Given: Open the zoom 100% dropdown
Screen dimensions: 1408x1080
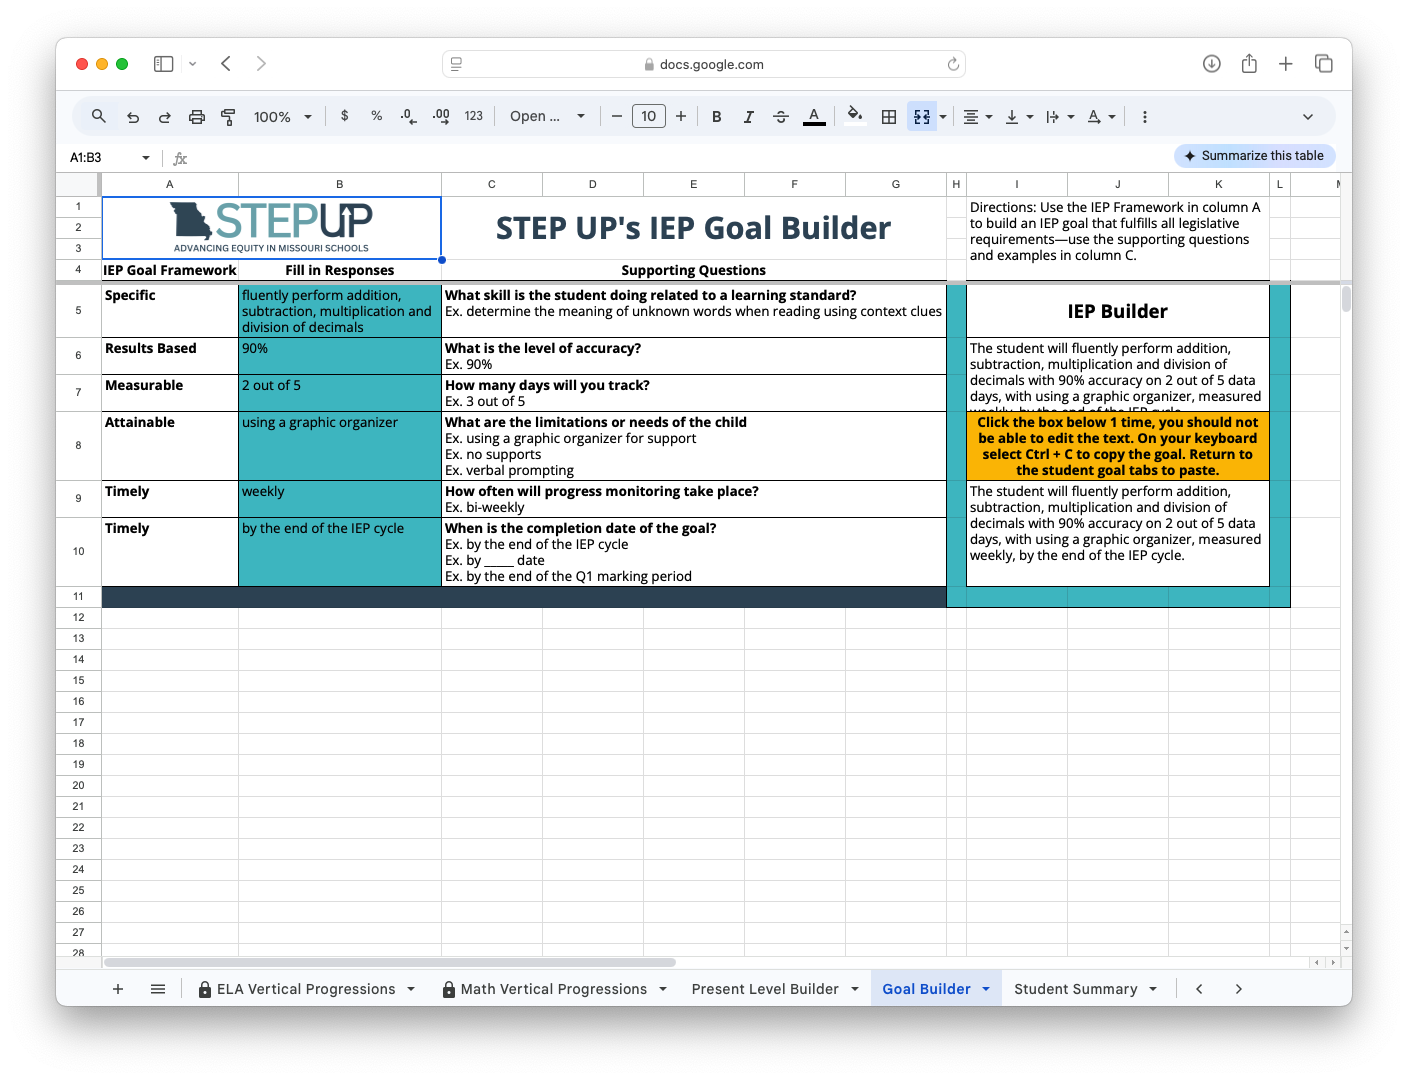Looking at the screenshot, I should pos(283,117).
